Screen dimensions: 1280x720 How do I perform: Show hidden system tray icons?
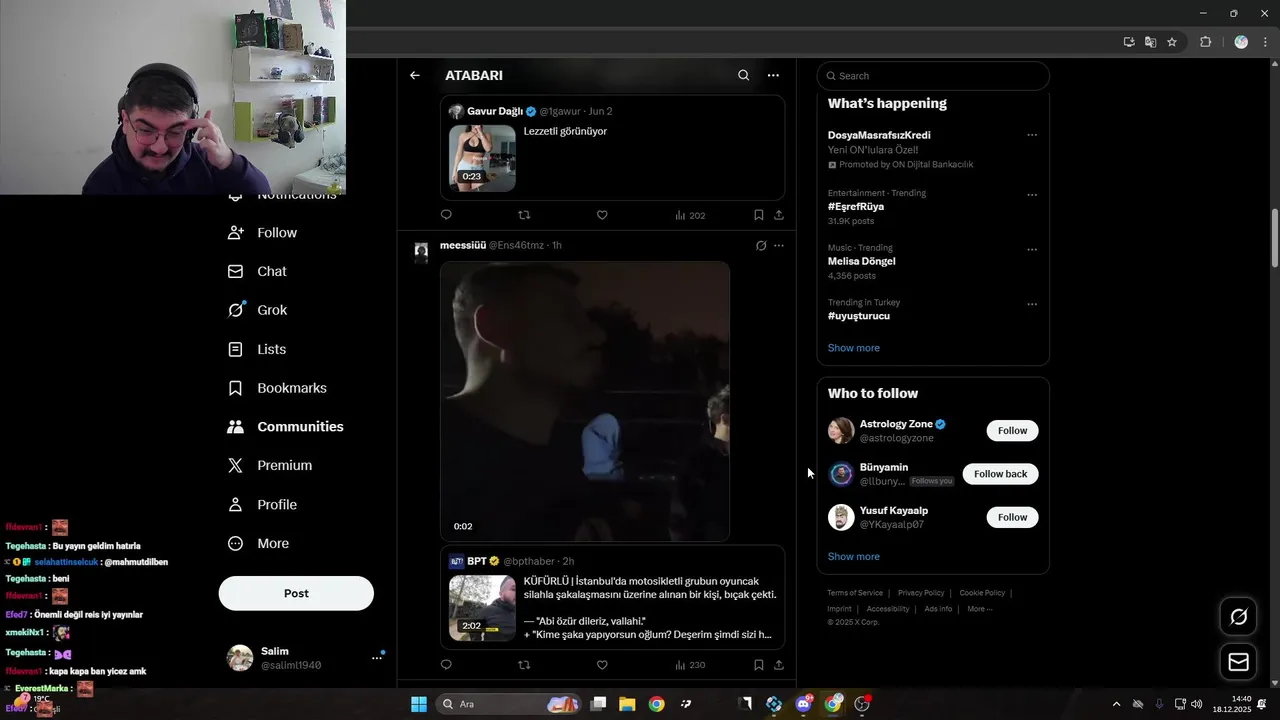click(x=1116, y=704)
